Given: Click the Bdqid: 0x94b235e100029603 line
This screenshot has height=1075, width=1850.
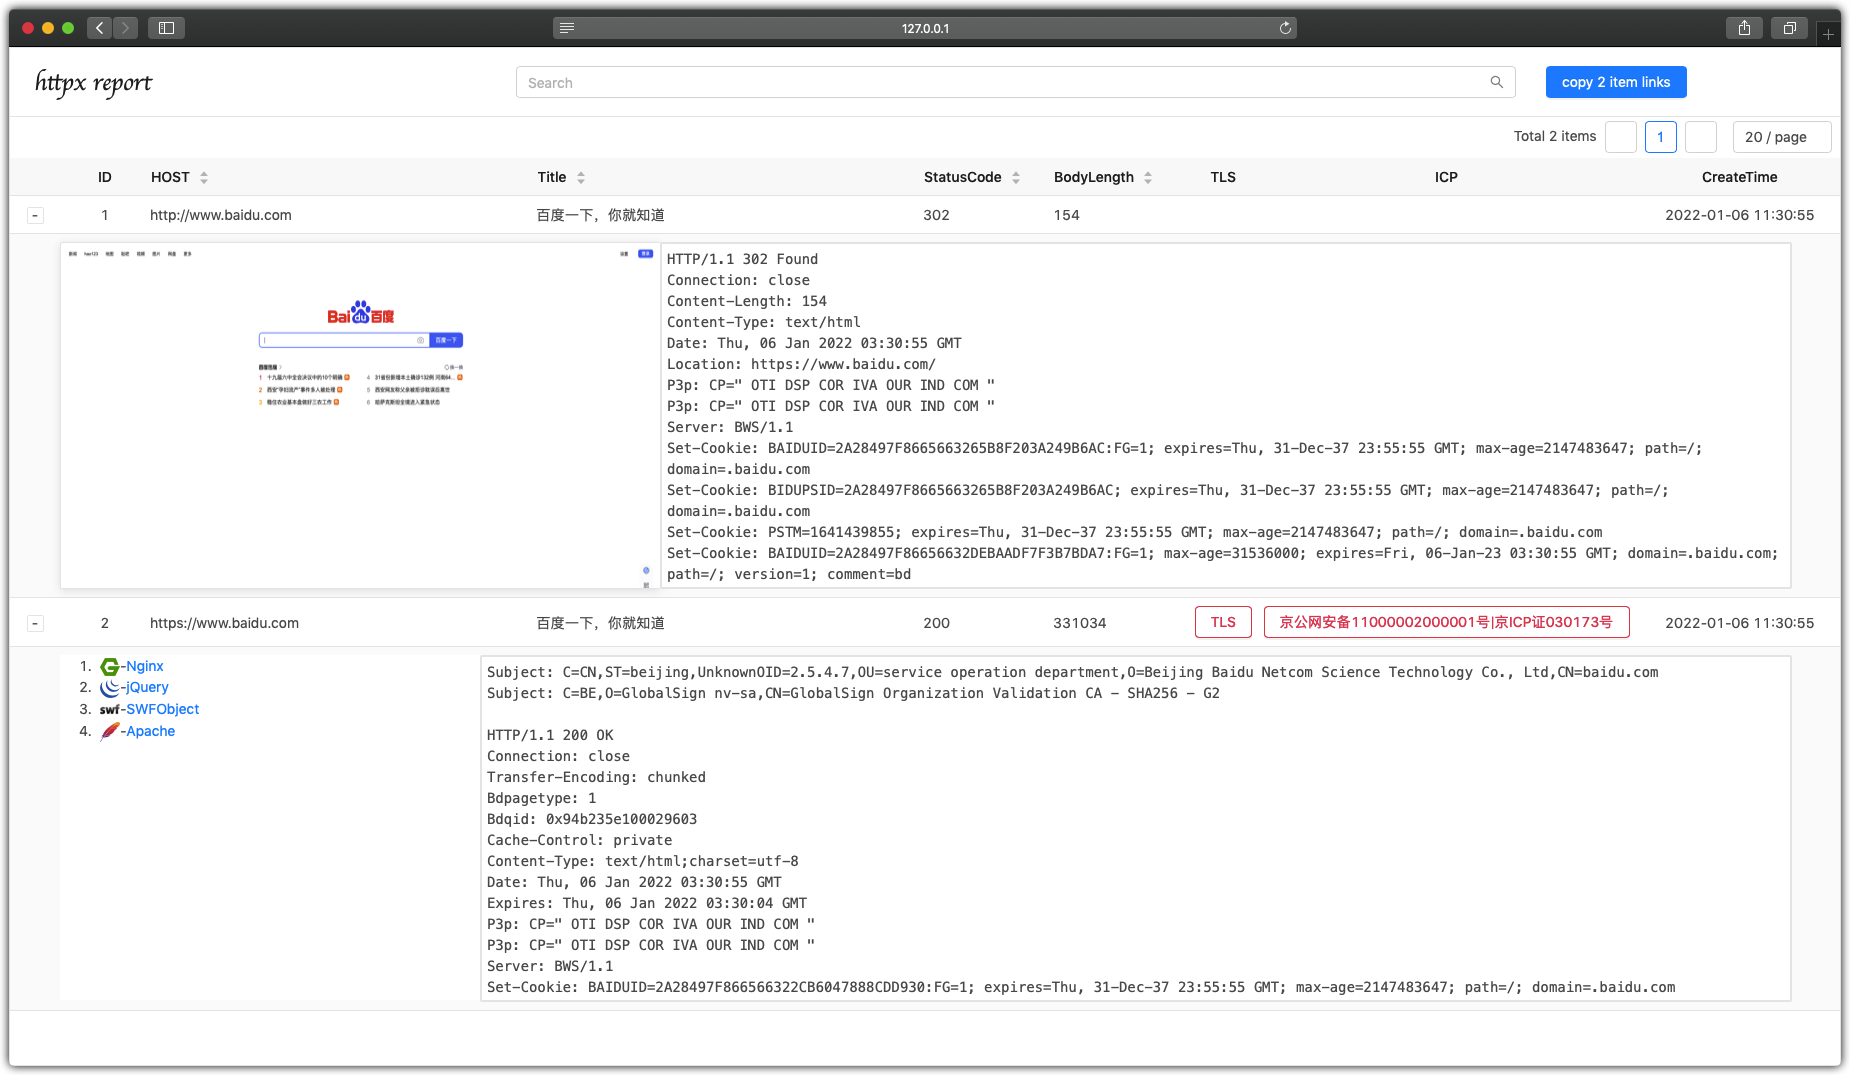Looking at the screenshot, I should tap(592, 819).
